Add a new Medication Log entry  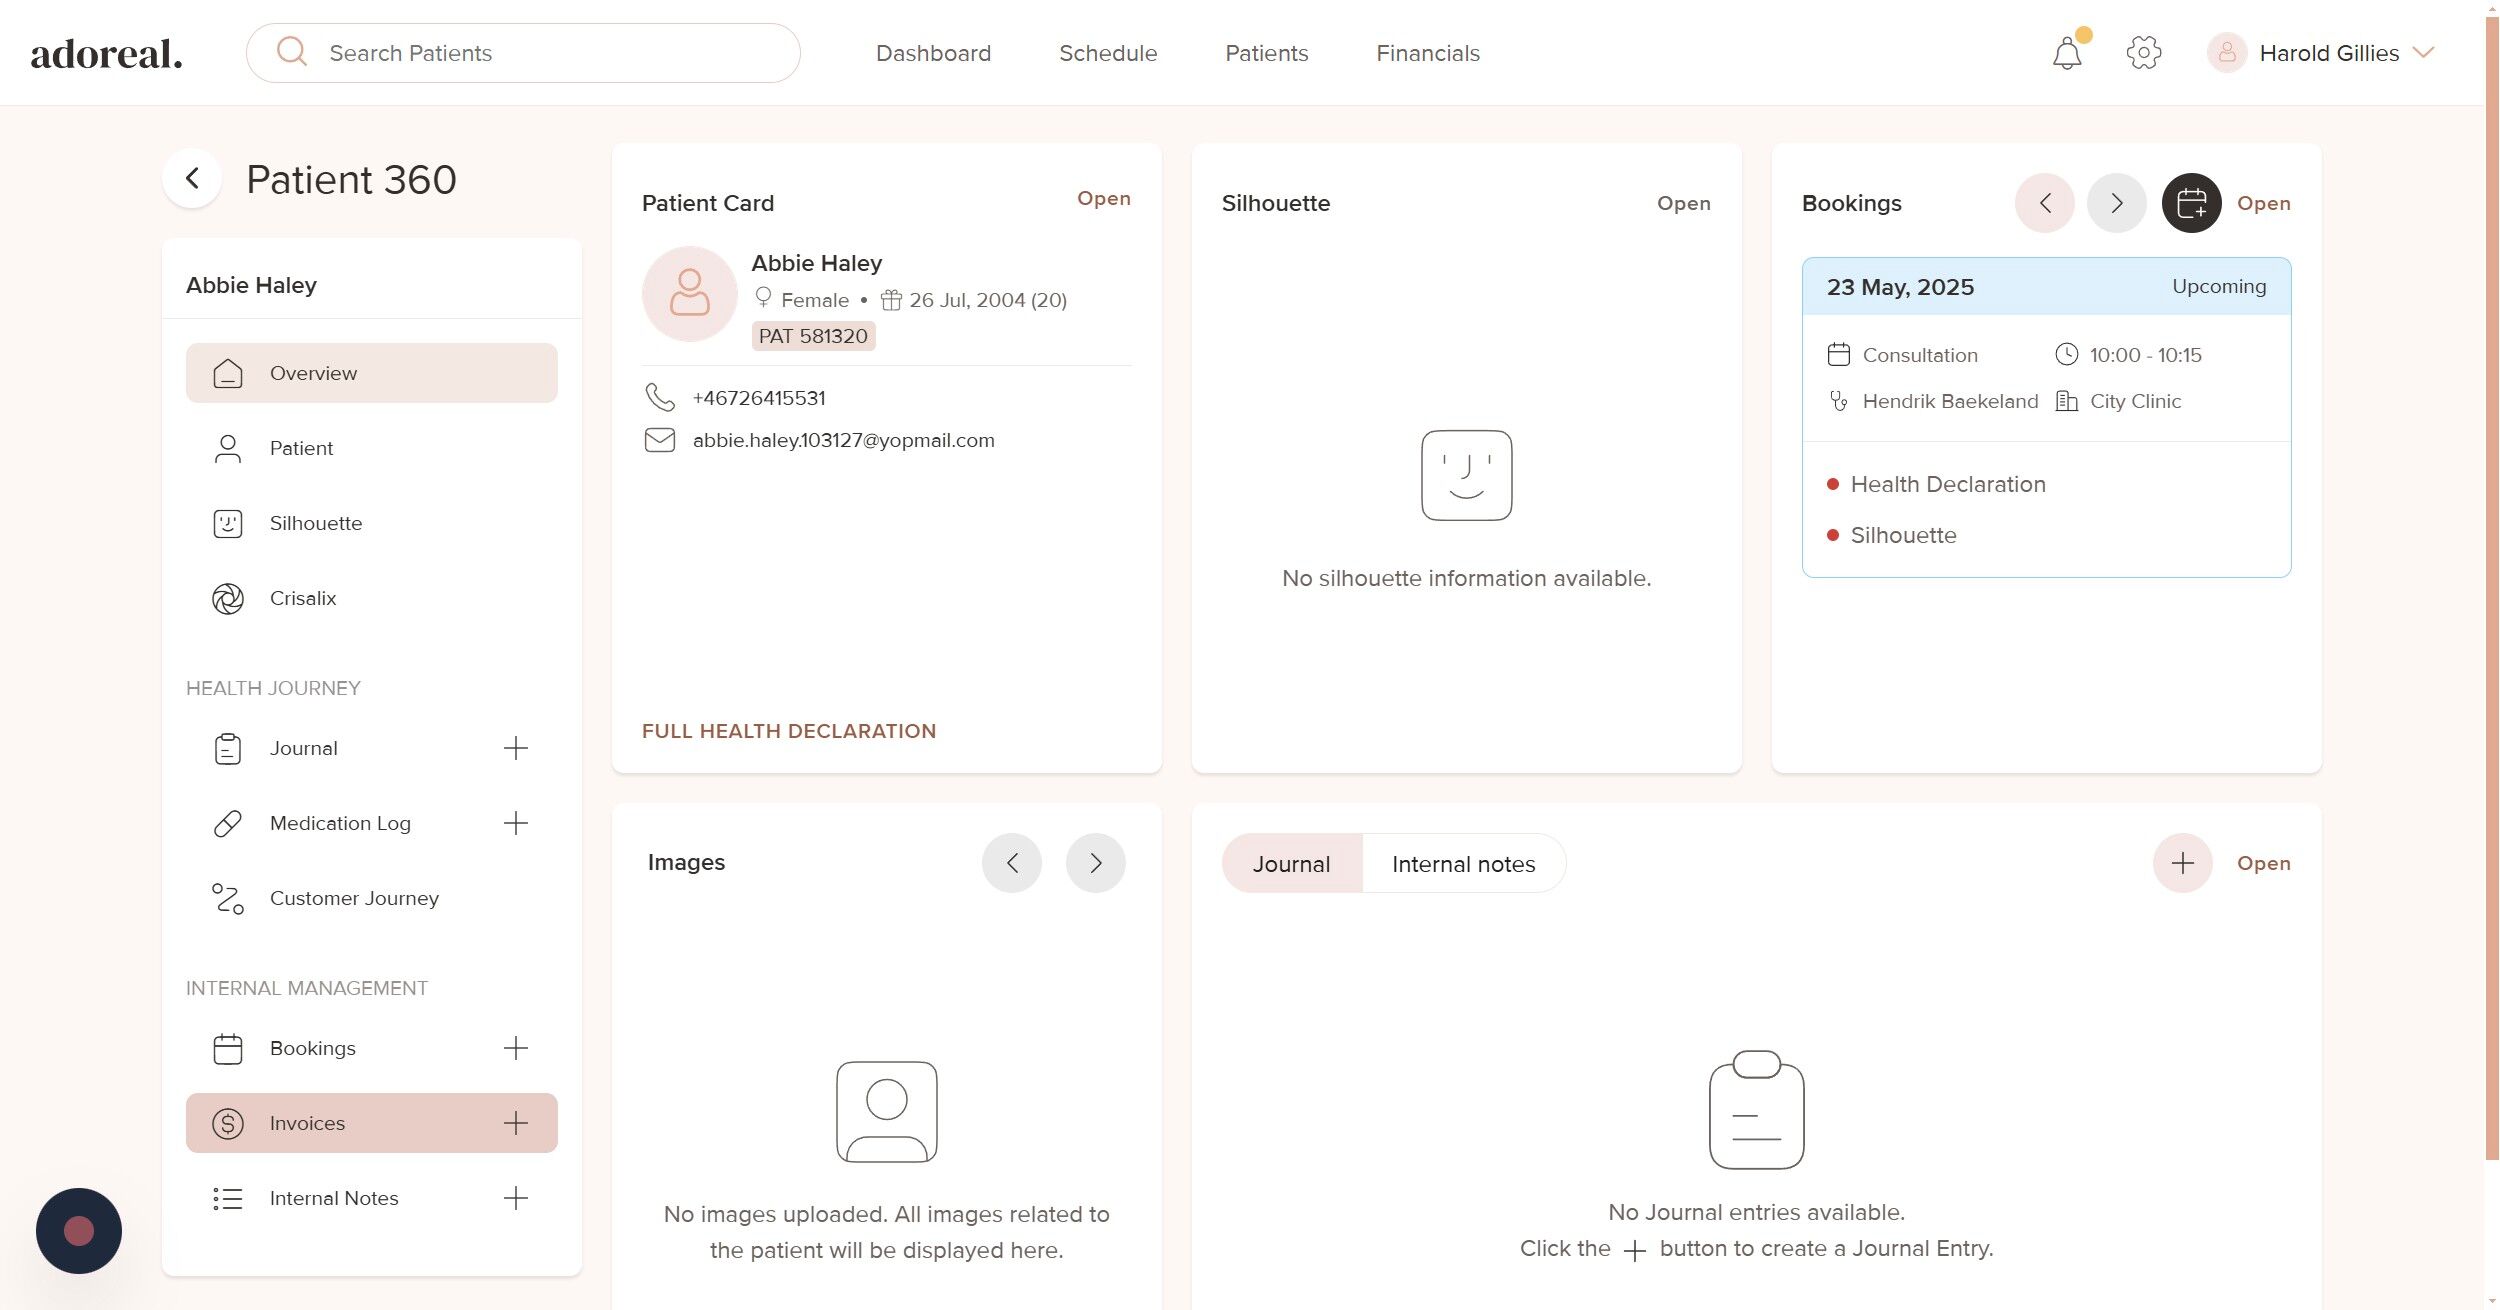pos(515,823)
